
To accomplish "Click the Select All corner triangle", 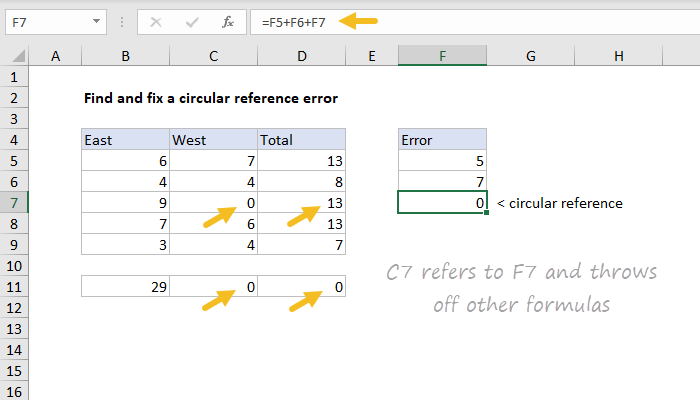I will click(19, 56).
